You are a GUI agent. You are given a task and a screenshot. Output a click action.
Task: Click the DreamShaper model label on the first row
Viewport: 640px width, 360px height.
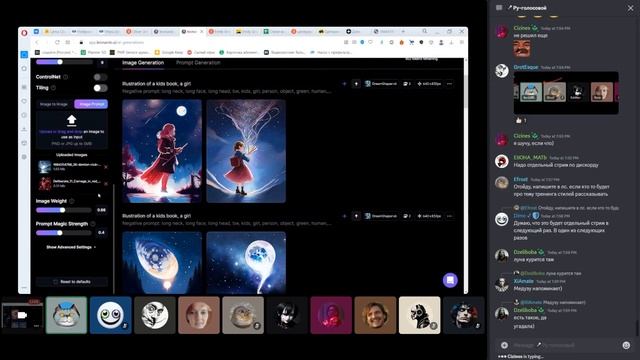point(381,84)
